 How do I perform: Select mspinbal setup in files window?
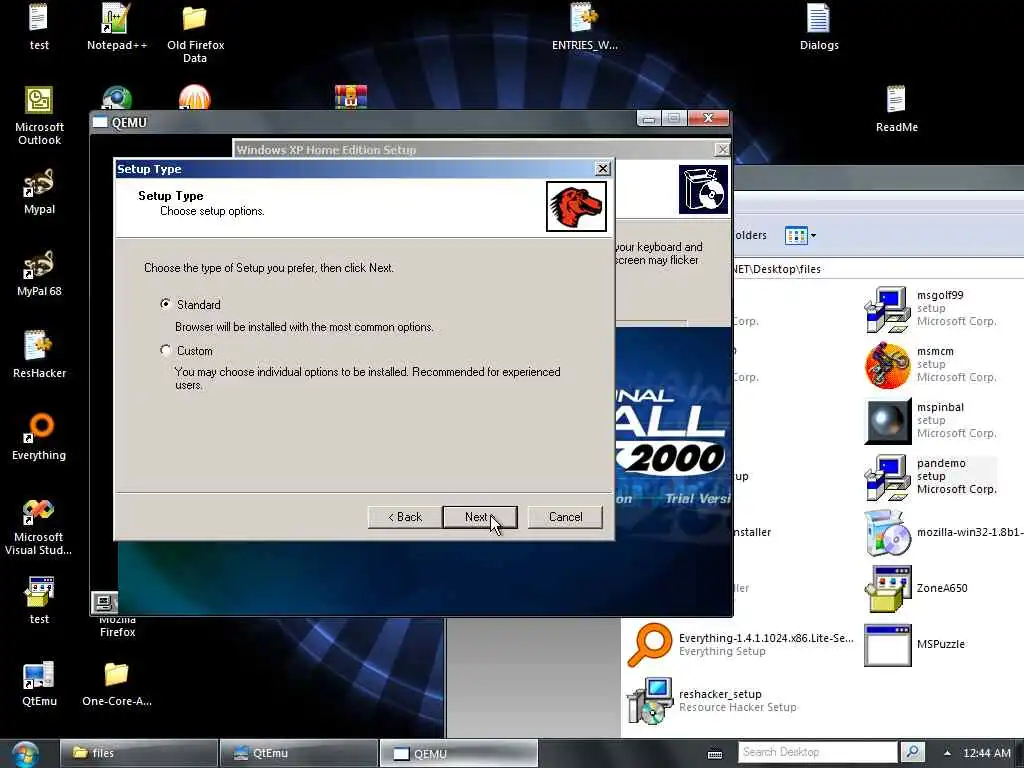931,421
